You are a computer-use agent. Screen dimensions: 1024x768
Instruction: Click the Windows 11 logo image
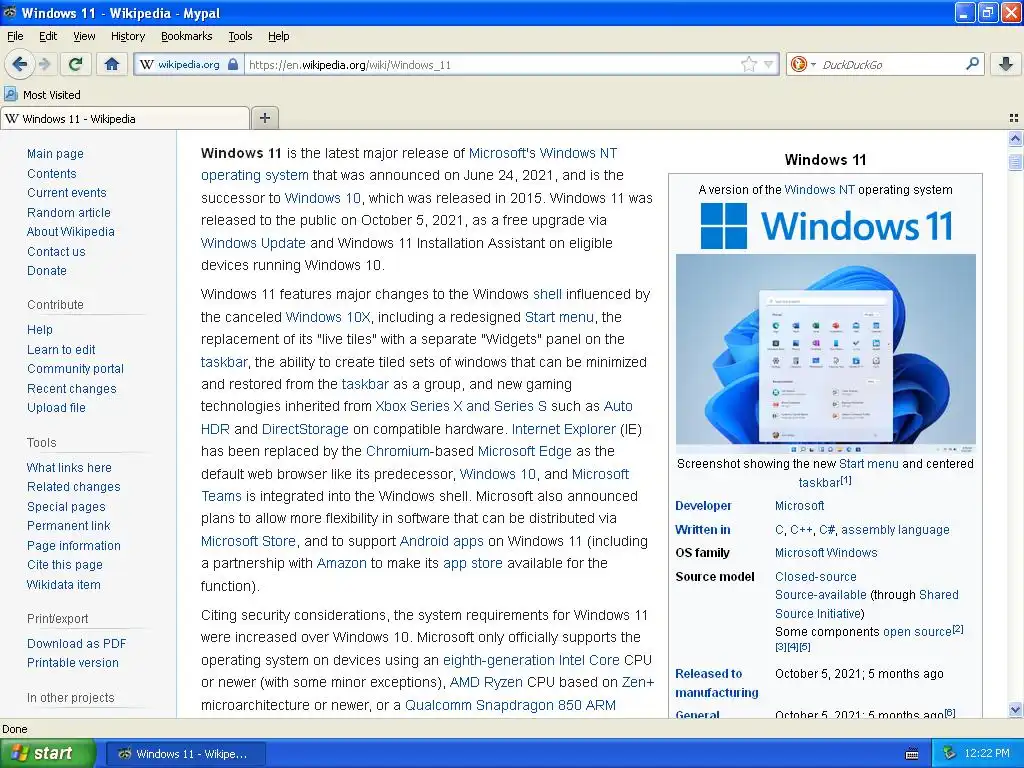coord(825,226)
